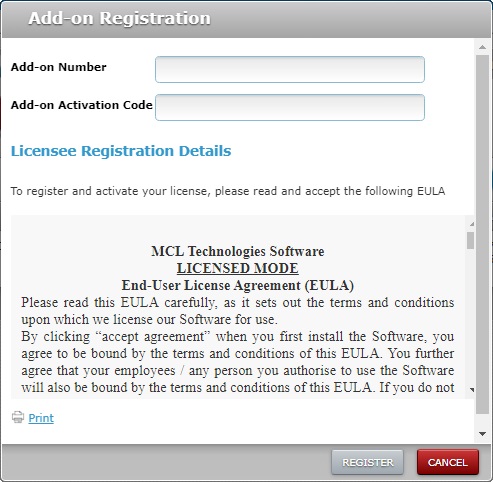Click the Add-on Registration title bar
This screenshot has width=493, height=482.
point(246,19)
